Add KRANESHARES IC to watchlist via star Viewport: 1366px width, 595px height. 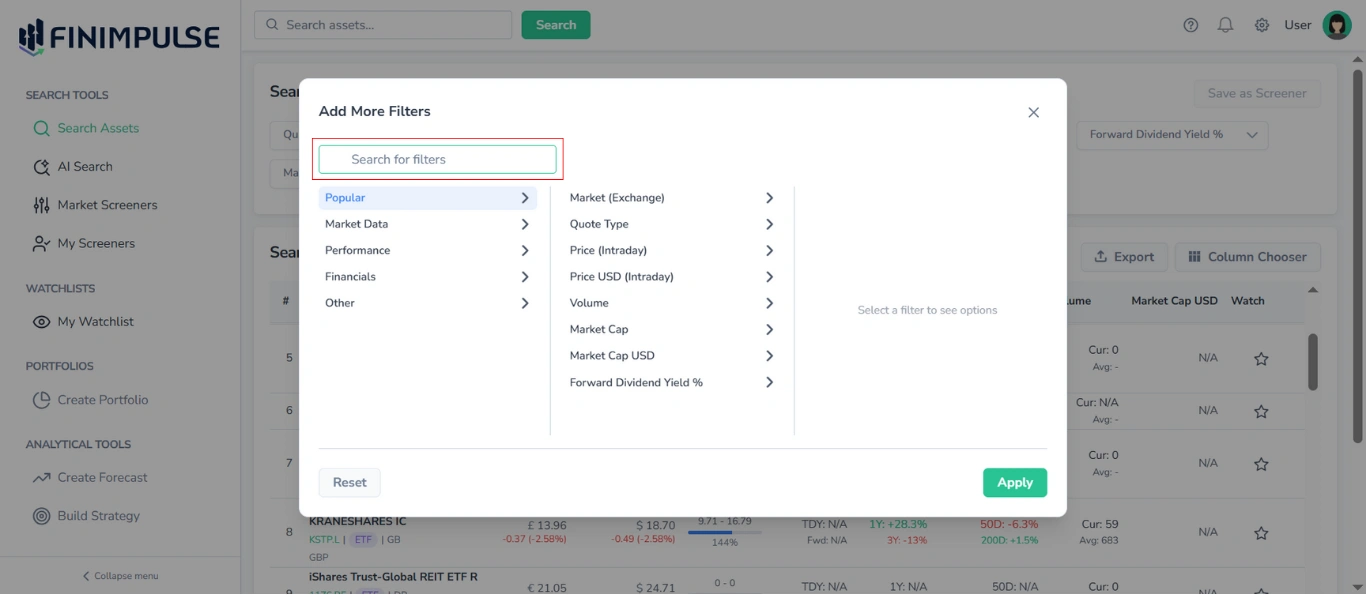(1261, 531)
